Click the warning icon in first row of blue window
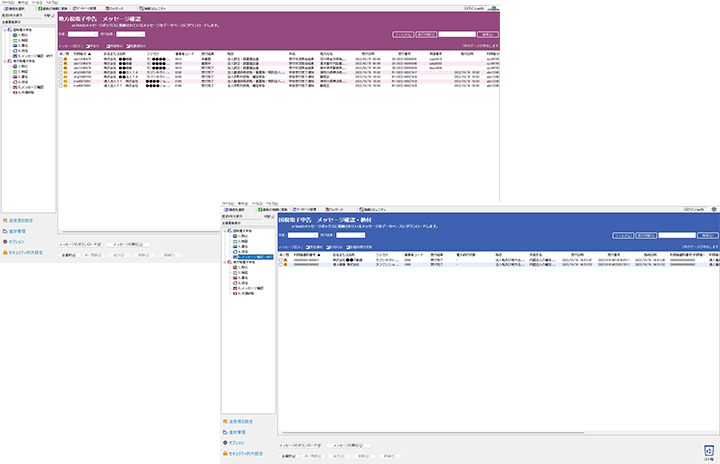The height and width of the screenshot is (464, 720). tap(286, 260)
